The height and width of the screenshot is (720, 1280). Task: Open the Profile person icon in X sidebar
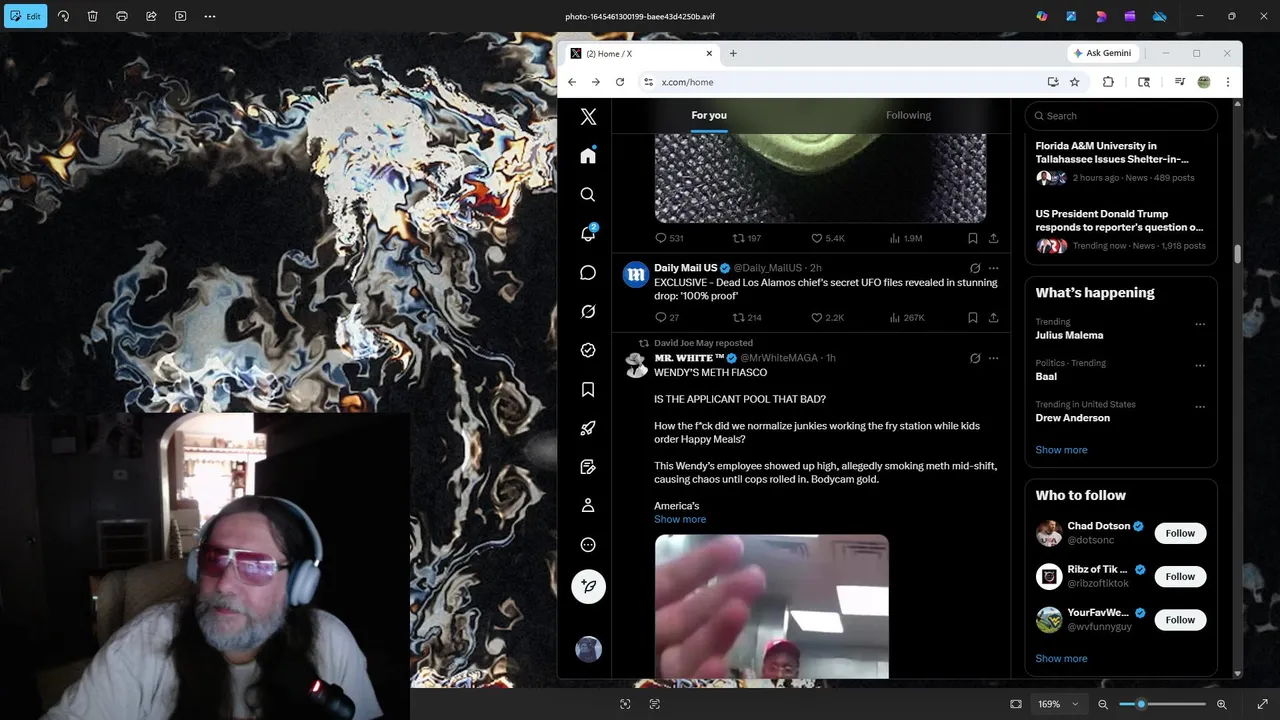(x=588, y=506)
